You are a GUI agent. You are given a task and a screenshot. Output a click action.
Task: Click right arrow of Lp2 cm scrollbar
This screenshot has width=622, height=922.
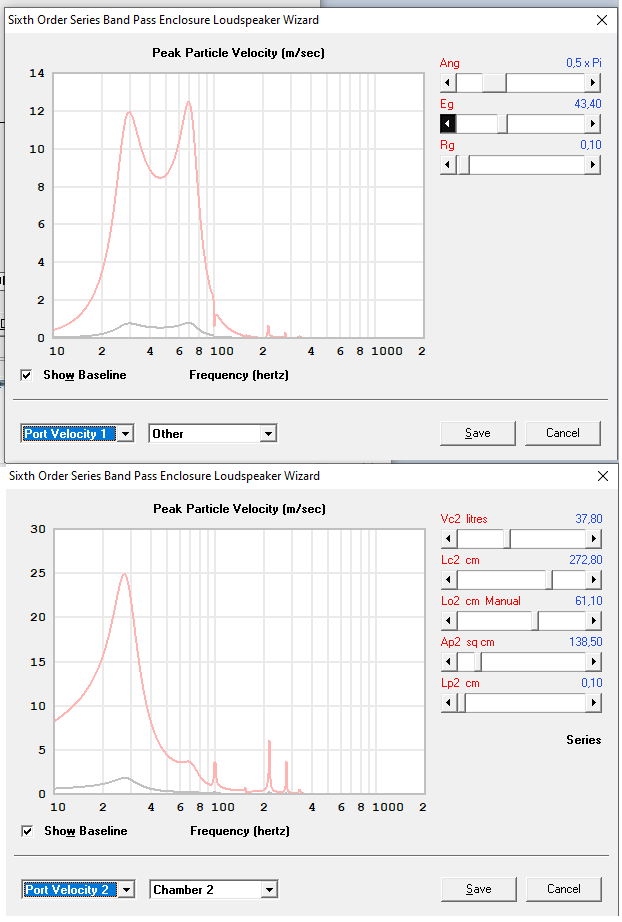594,703
